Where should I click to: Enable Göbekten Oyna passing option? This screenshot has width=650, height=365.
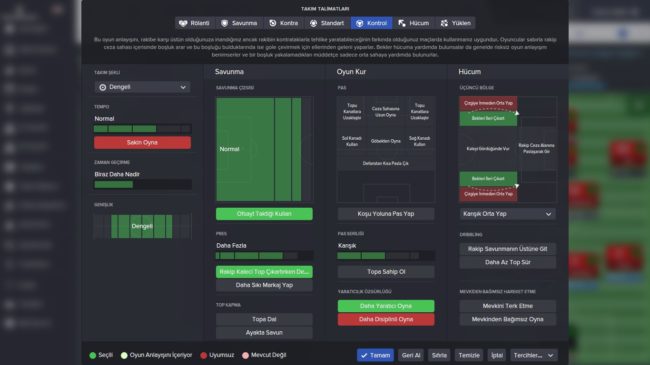386,141
